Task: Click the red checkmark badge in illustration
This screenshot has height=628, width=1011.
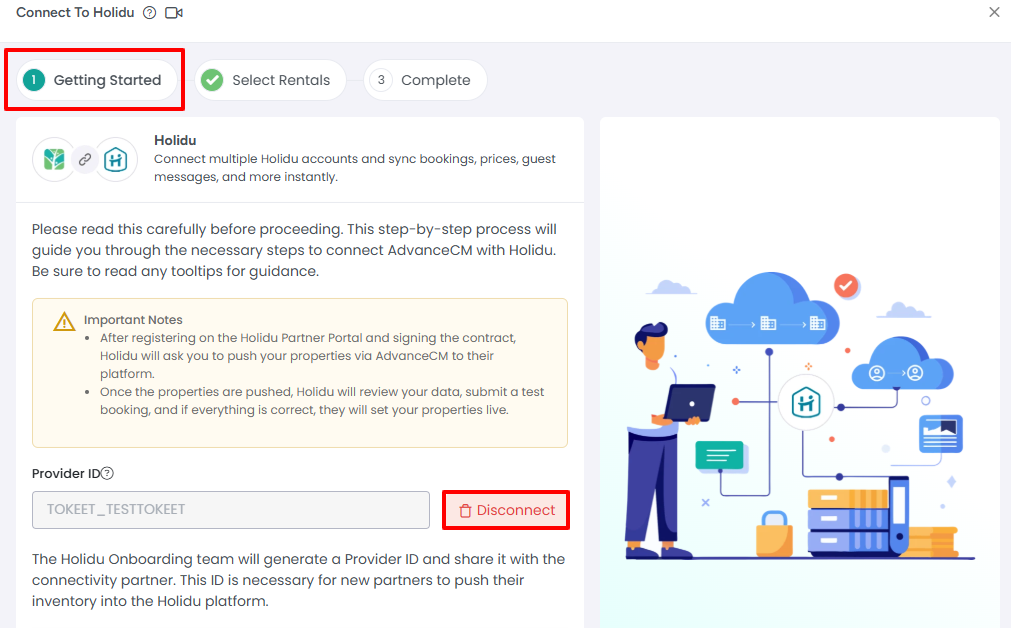Action: pos(846,285)
